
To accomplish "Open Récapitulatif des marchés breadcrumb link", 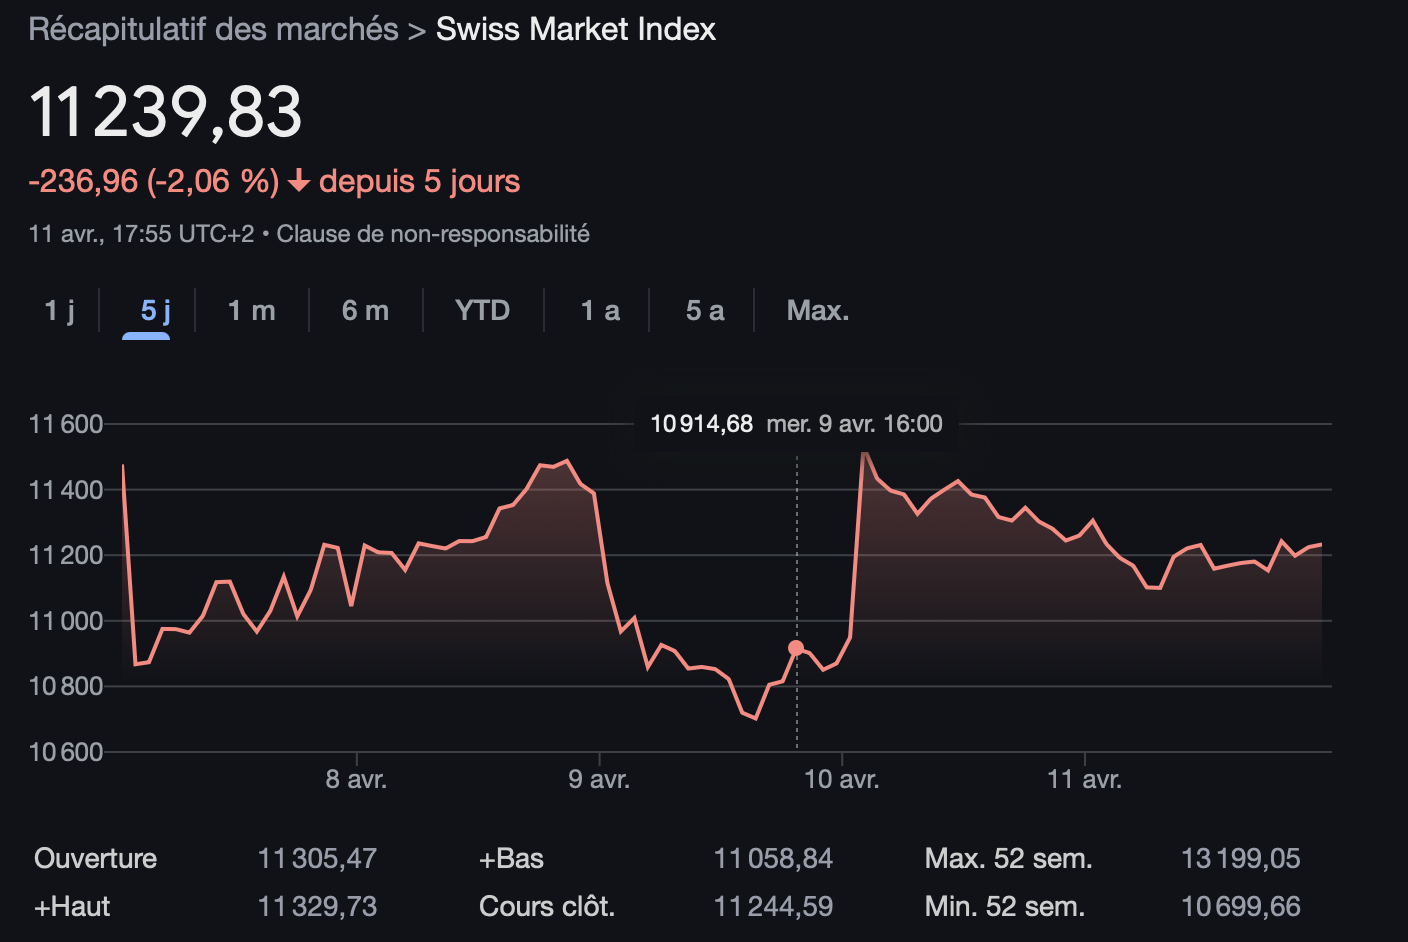I will [214, 29].
